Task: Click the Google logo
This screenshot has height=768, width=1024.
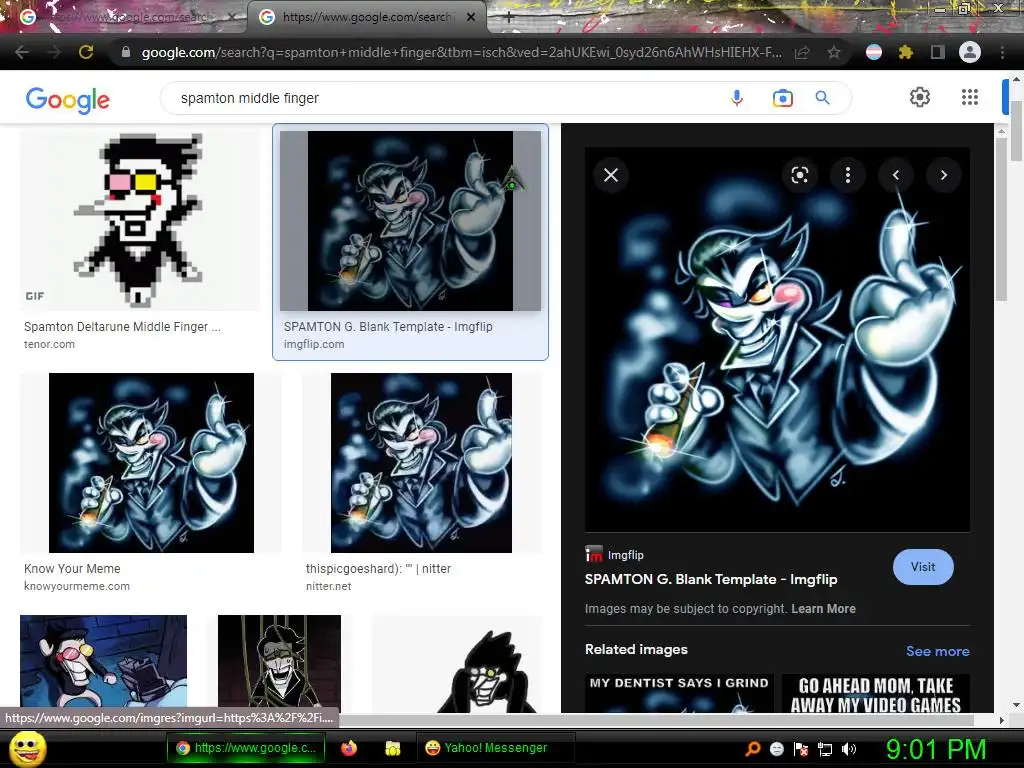Action: [x=68, y=100]
